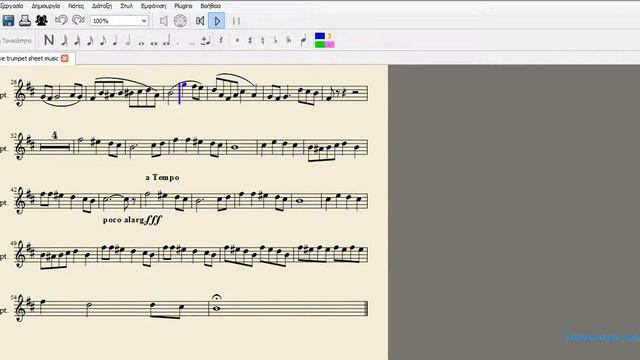Open the Εμφάνιση menu
This screenshot has width=640, height=360.
[153, 6]
